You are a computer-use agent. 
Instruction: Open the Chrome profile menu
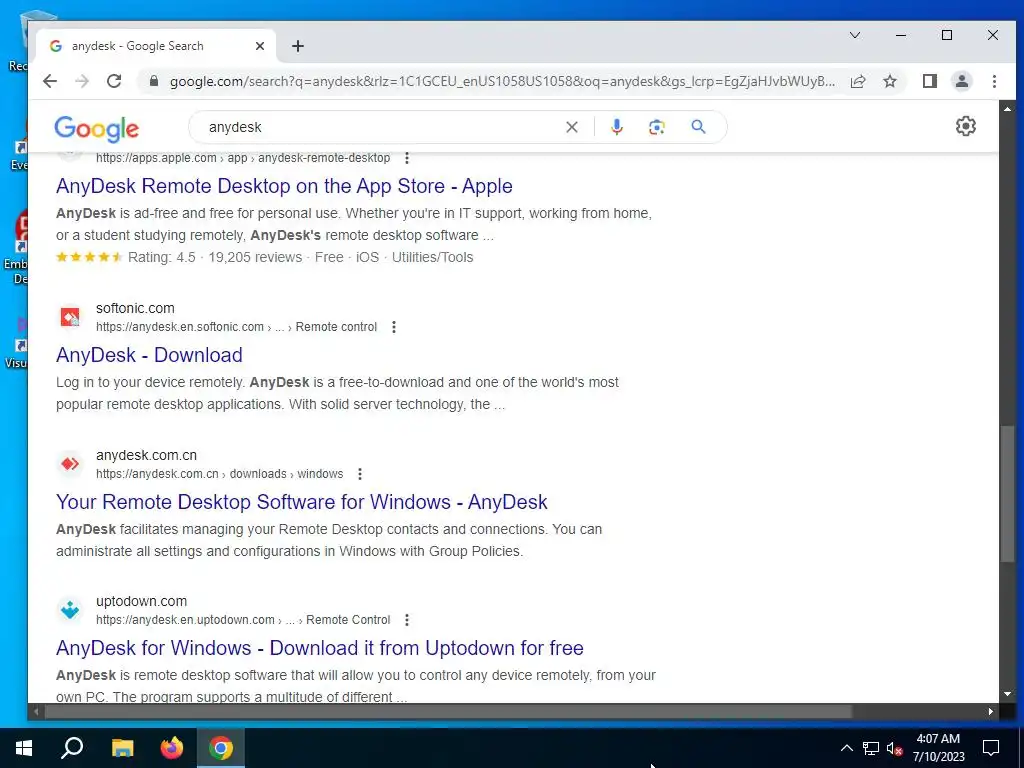point(962,81)
